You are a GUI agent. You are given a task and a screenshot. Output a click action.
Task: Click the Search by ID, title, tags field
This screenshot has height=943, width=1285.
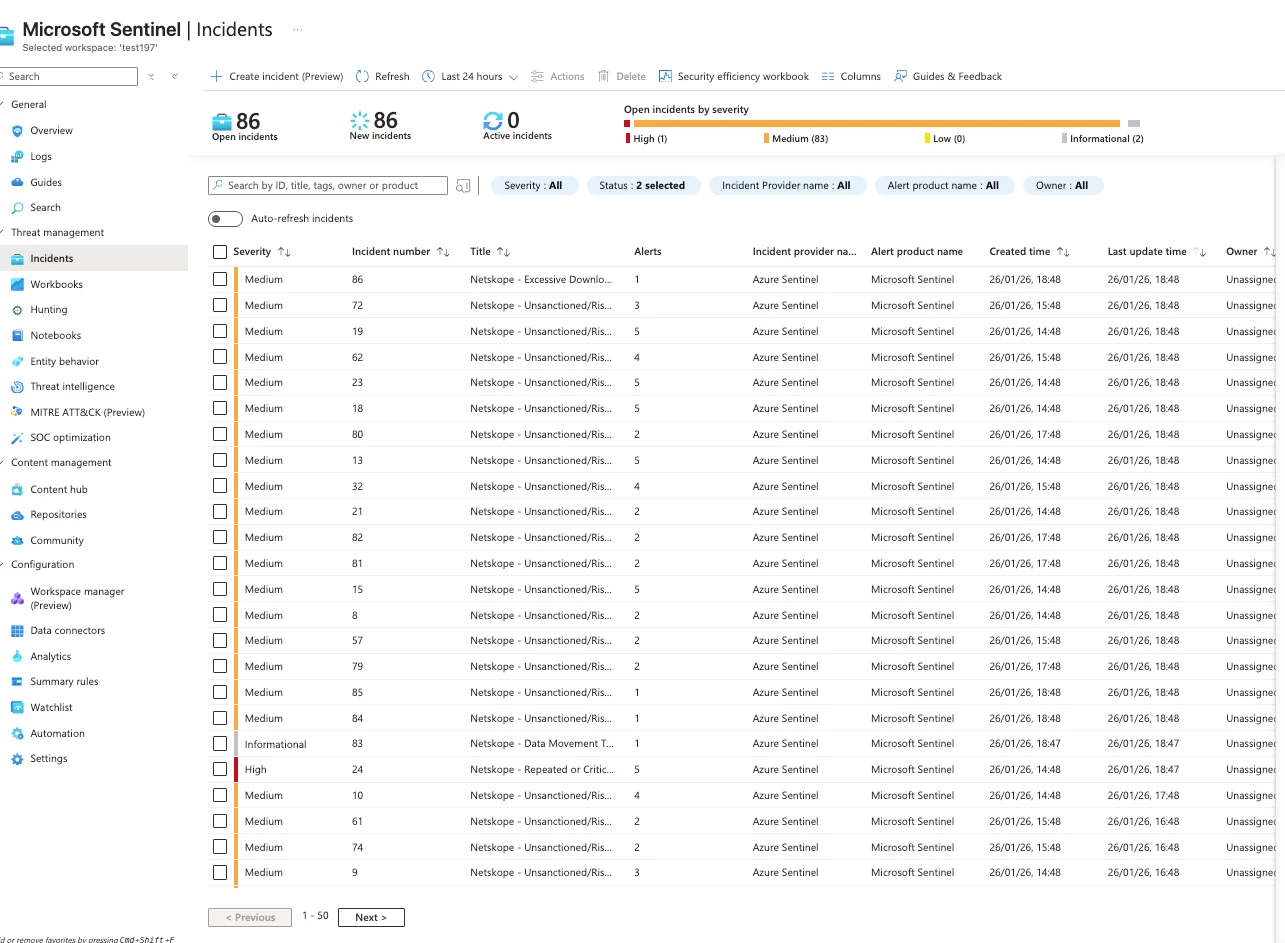click(328, 186)
